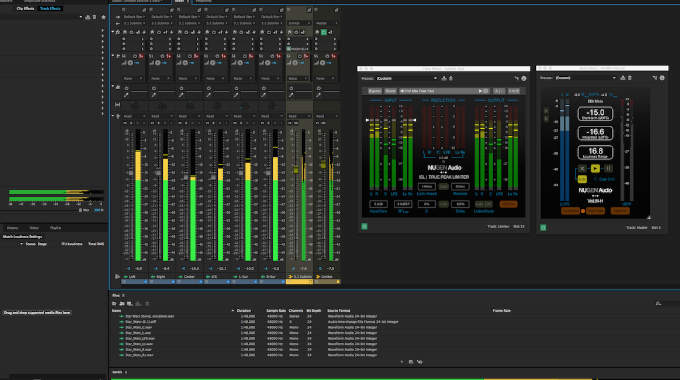Image resolution: width=680 pixels, height=380 pixels.
Task: Select the Levels panel tab
Action: click(x=117, y=372)
